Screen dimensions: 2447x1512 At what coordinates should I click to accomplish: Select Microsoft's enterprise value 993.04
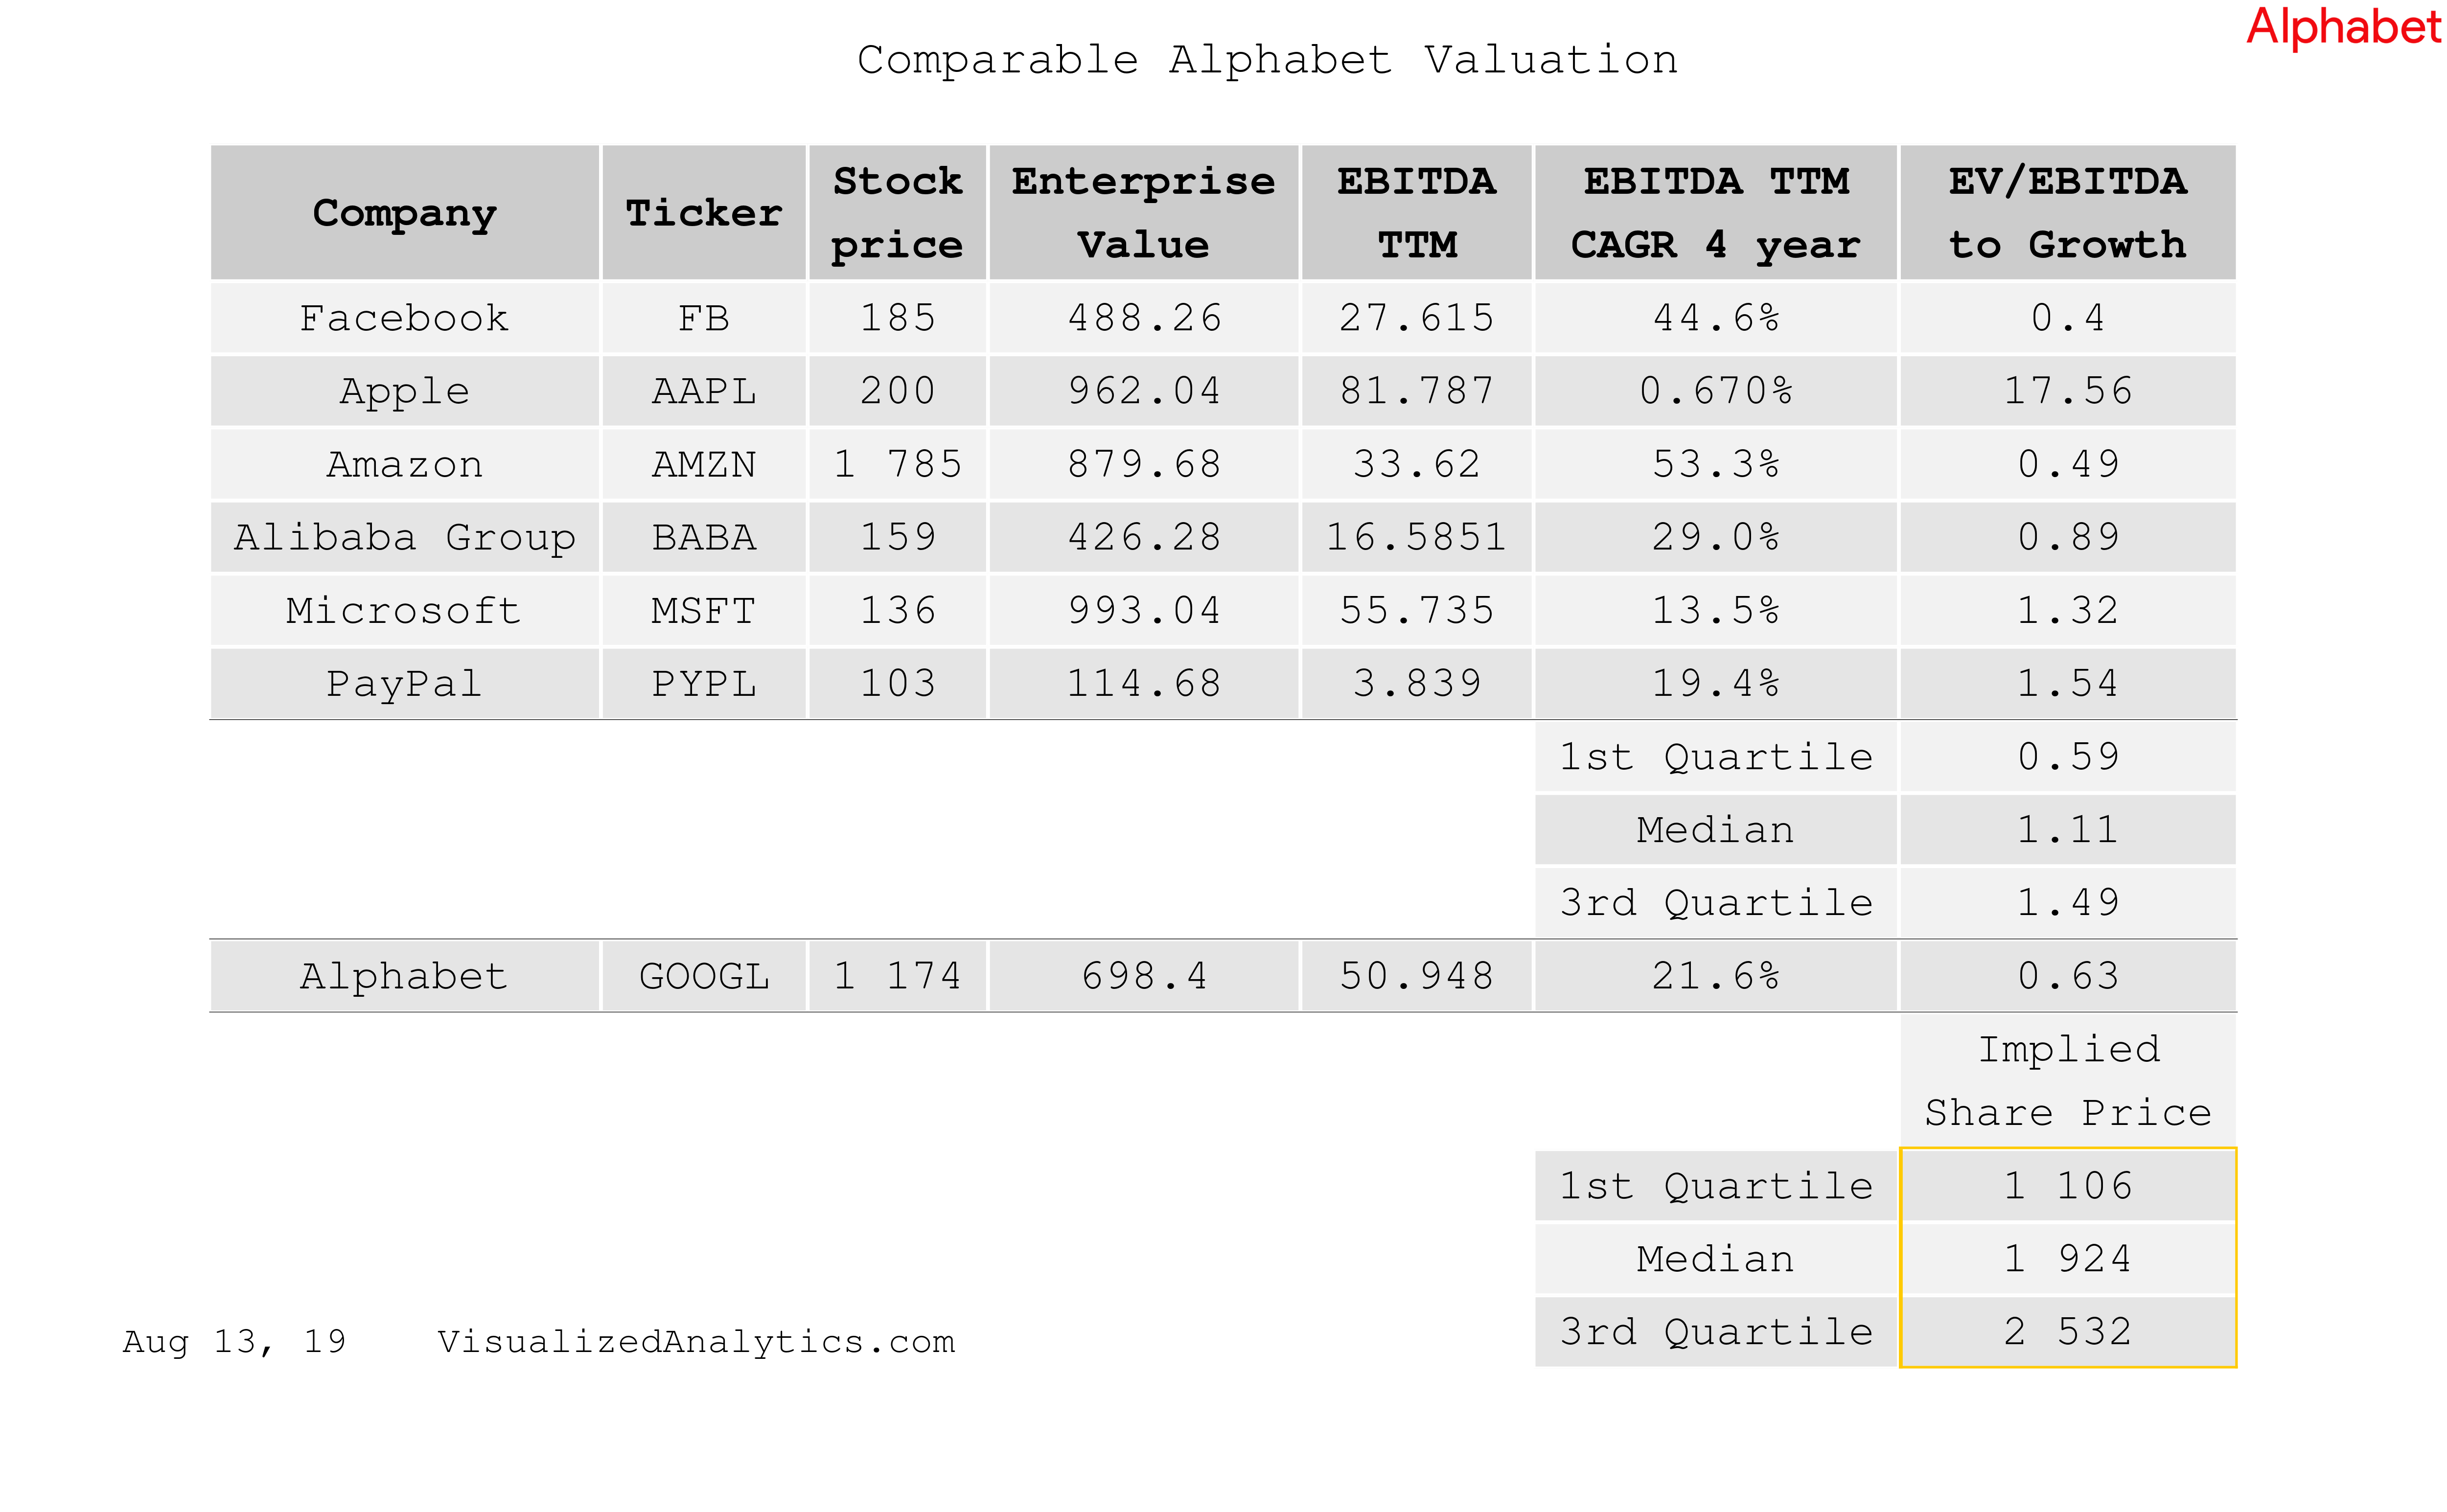pyautogui.click(x=1143, y=610)
